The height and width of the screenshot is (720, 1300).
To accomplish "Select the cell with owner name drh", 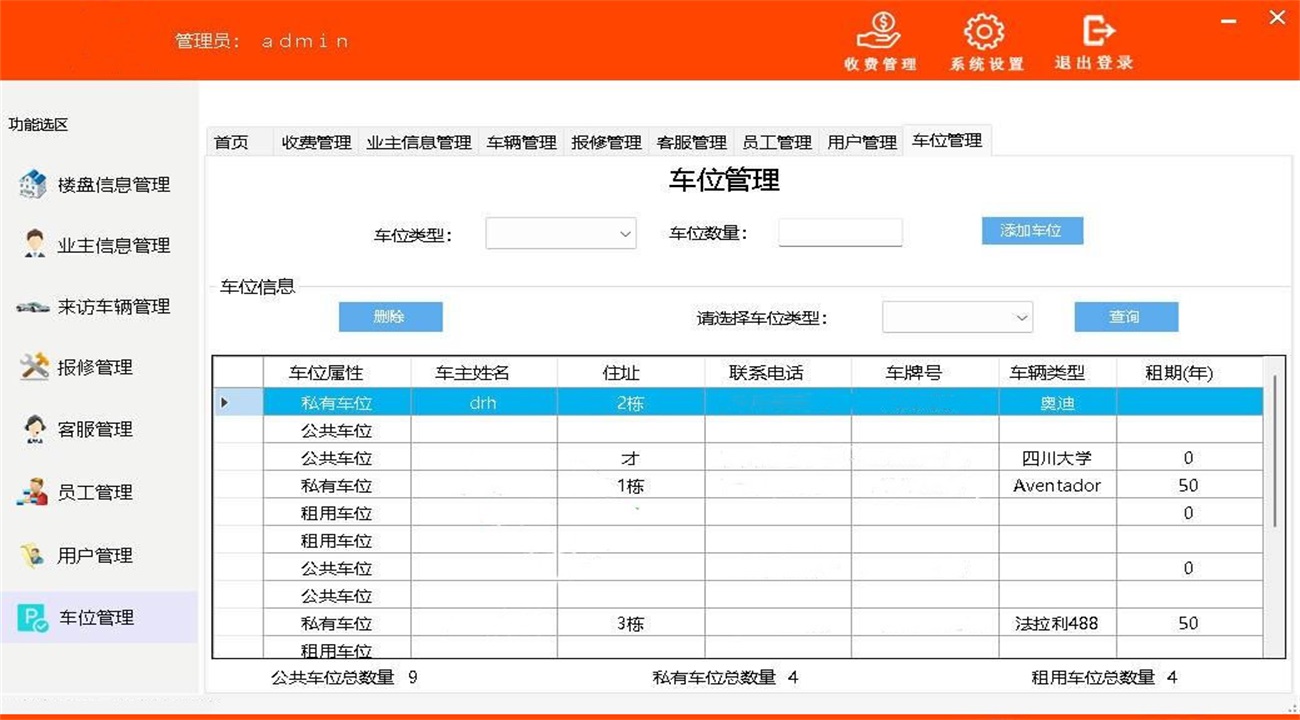I will click(x=484, y=403).
